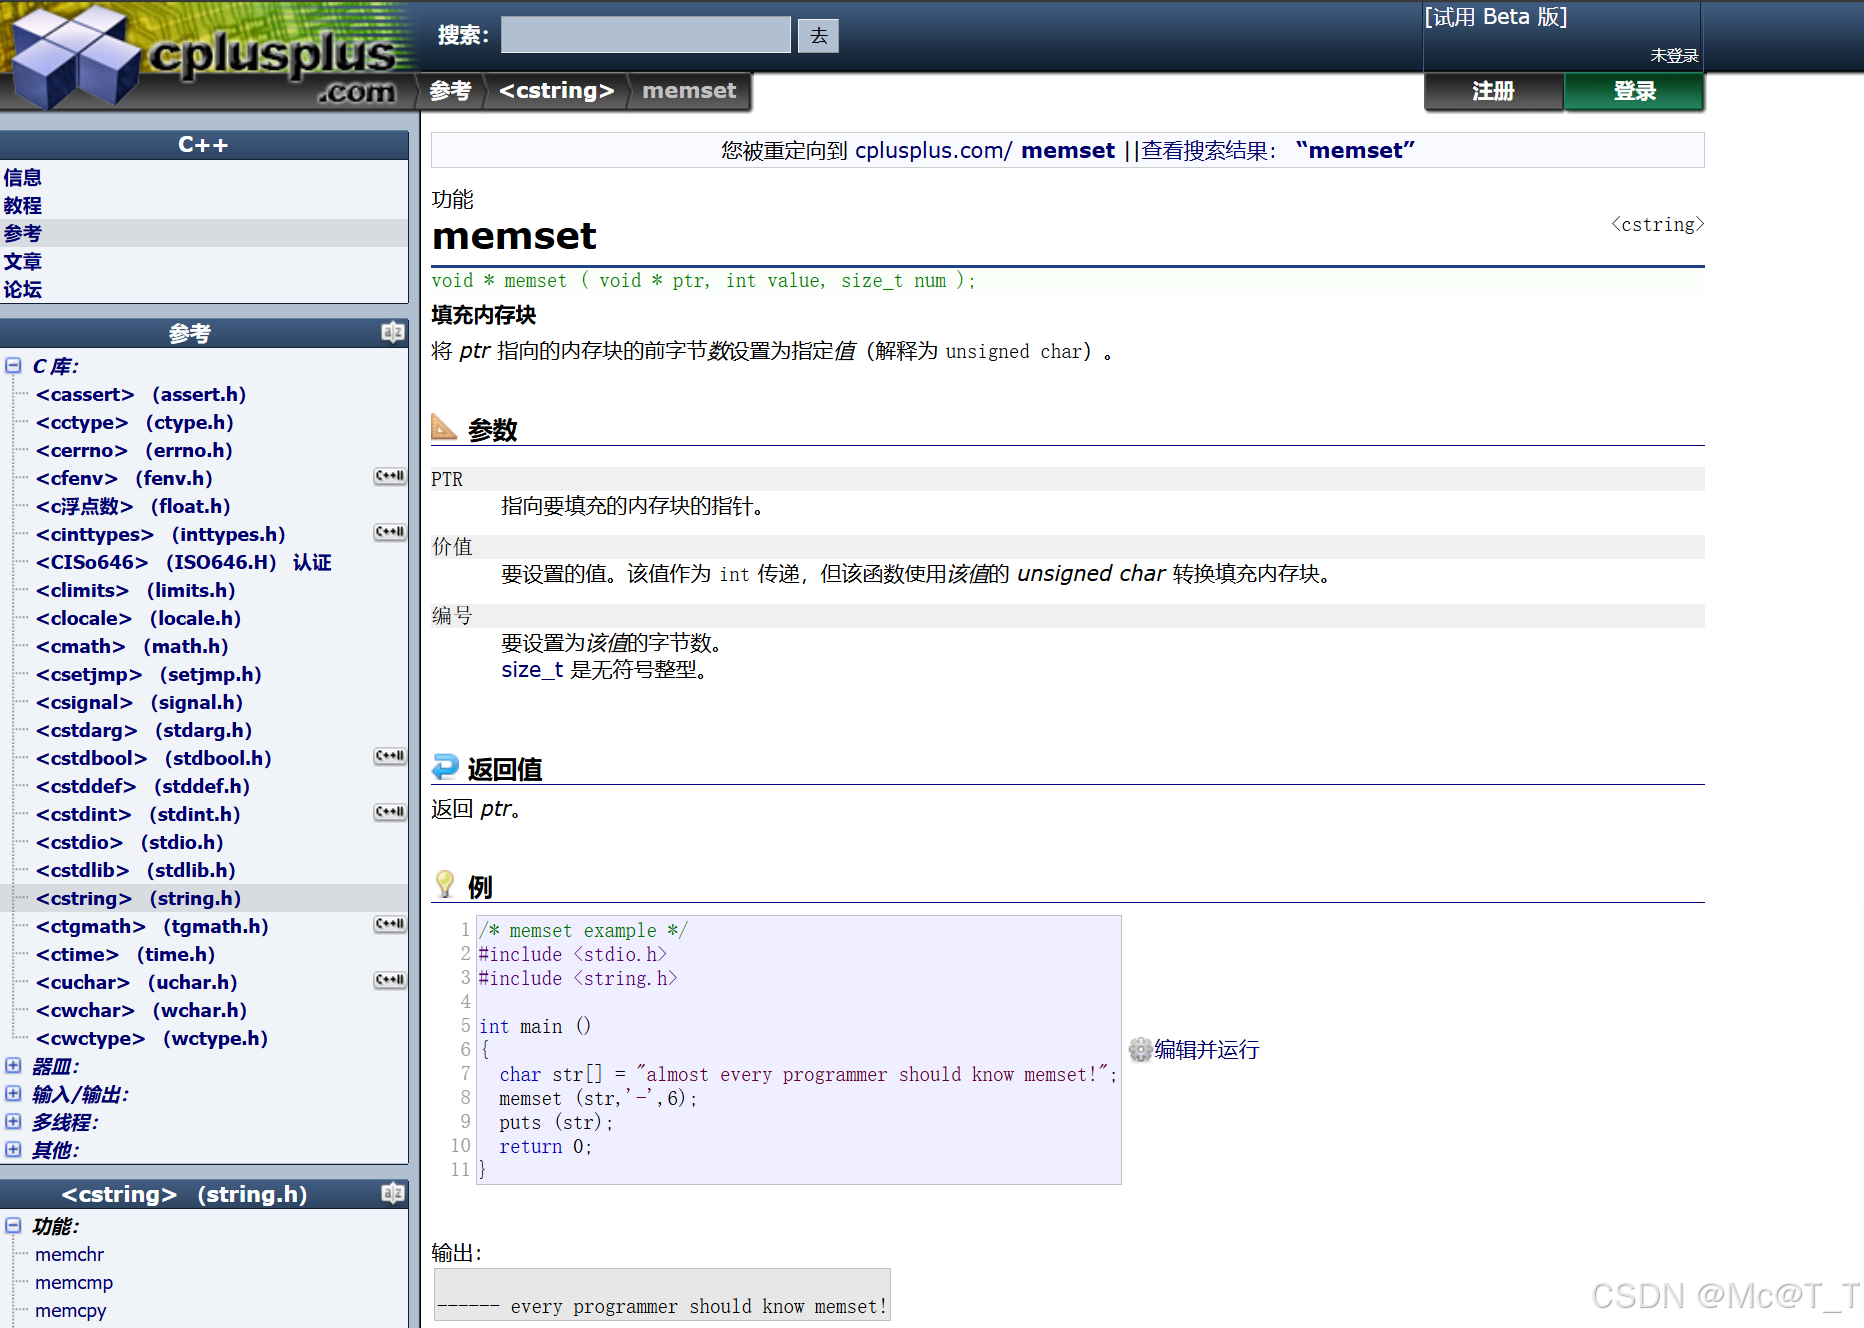Click the C++11 badge next to <cfenv>
The height and width of the screenshot is (1328, 1864).
(x=389, y=476)
